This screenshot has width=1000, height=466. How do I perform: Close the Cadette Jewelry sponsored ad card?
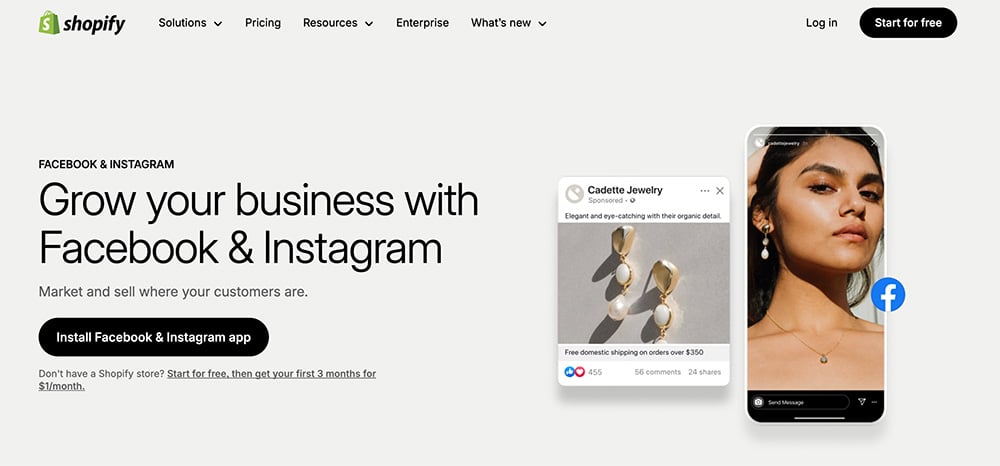[720, 190]
